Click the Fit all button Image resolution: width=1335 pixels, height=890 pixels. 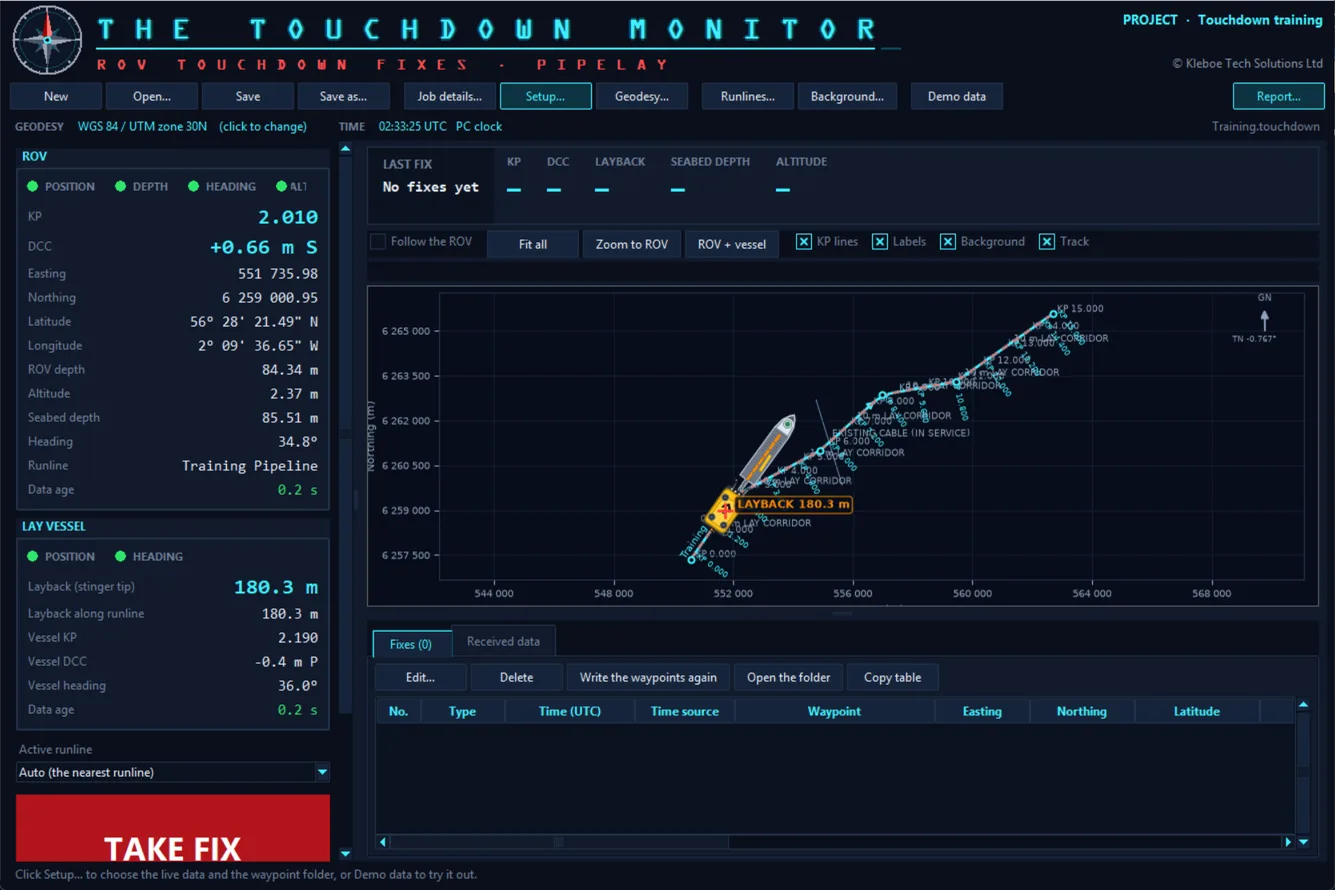533,244
